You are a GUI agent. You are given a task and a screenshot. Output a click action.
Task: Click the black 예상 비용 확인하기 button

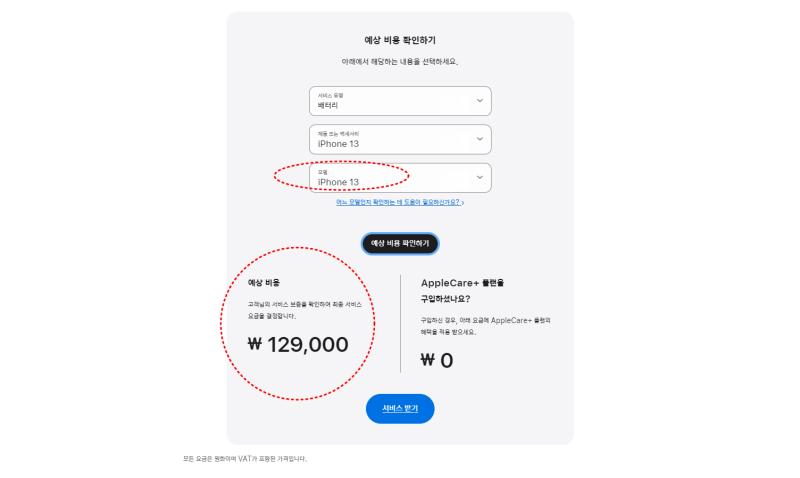400,243
